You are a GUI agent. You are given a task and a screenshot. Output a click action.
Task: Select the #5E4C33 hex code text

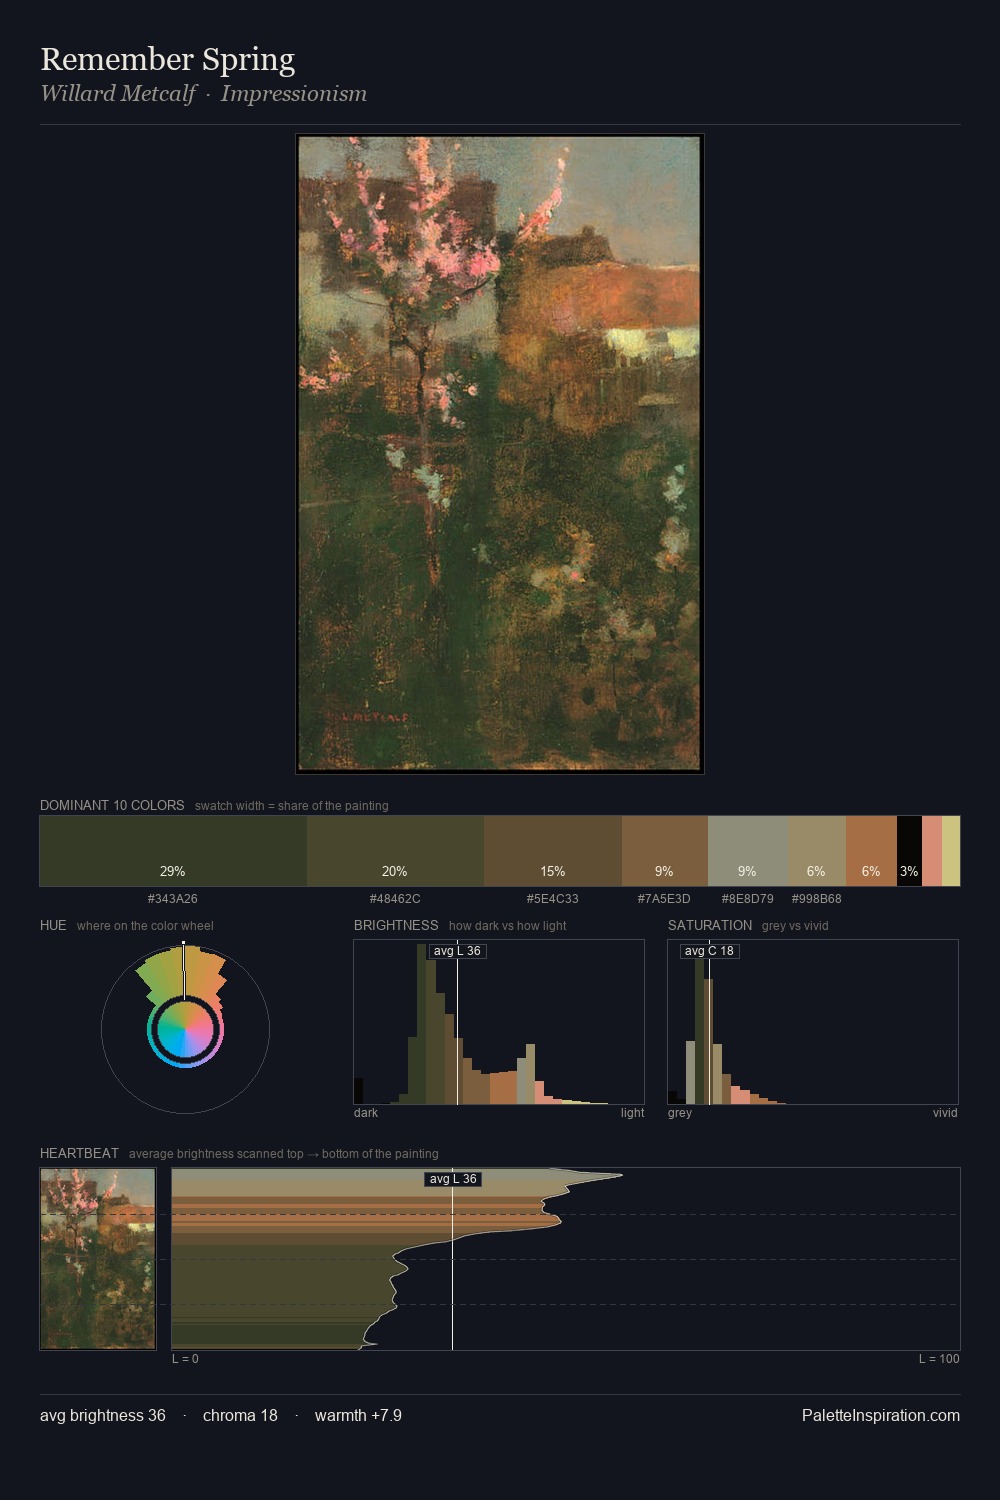point(553,899)
